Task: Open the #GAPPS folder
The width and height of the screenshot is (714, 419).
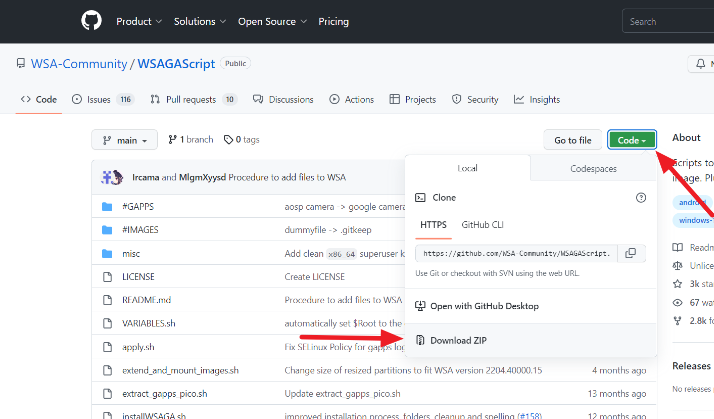Action: (x=138, y=206)
